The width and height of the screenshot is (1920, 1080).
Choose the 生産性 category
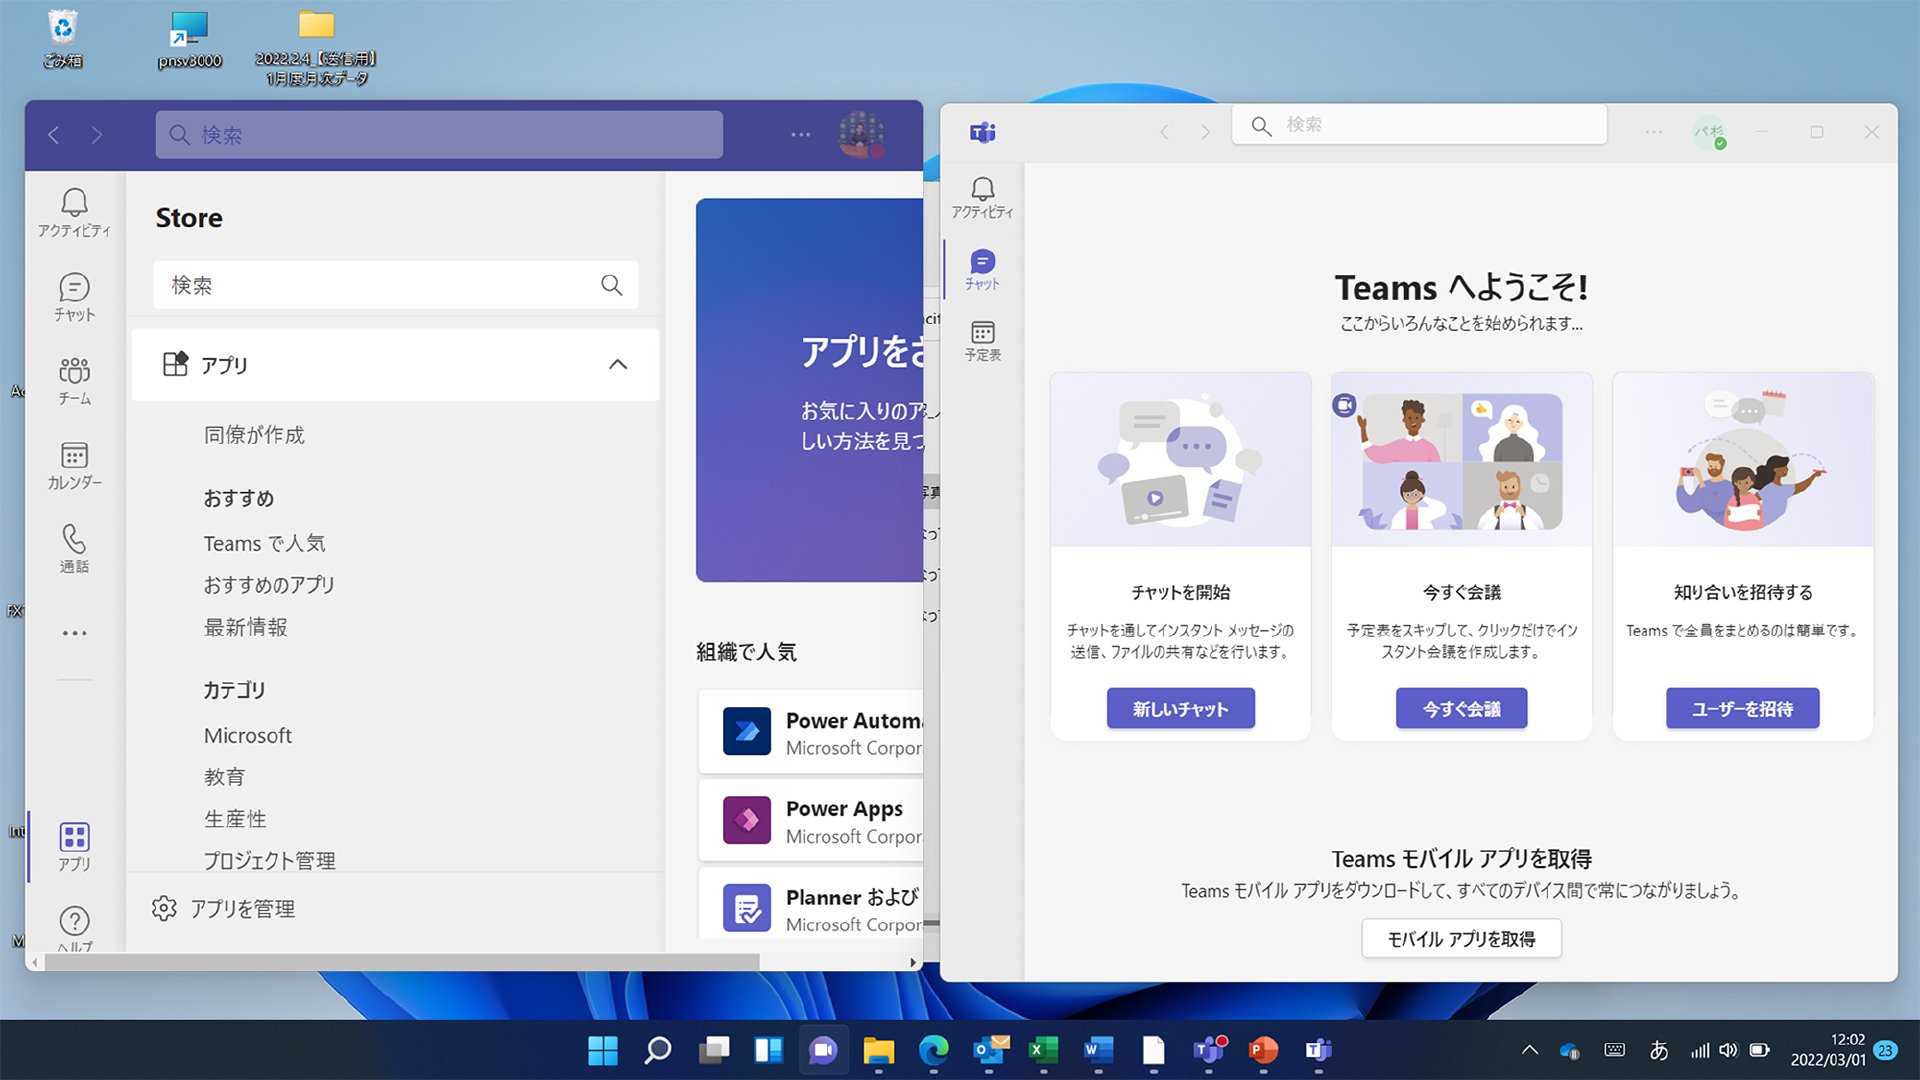pyautogui.click(x=235, y=819)
